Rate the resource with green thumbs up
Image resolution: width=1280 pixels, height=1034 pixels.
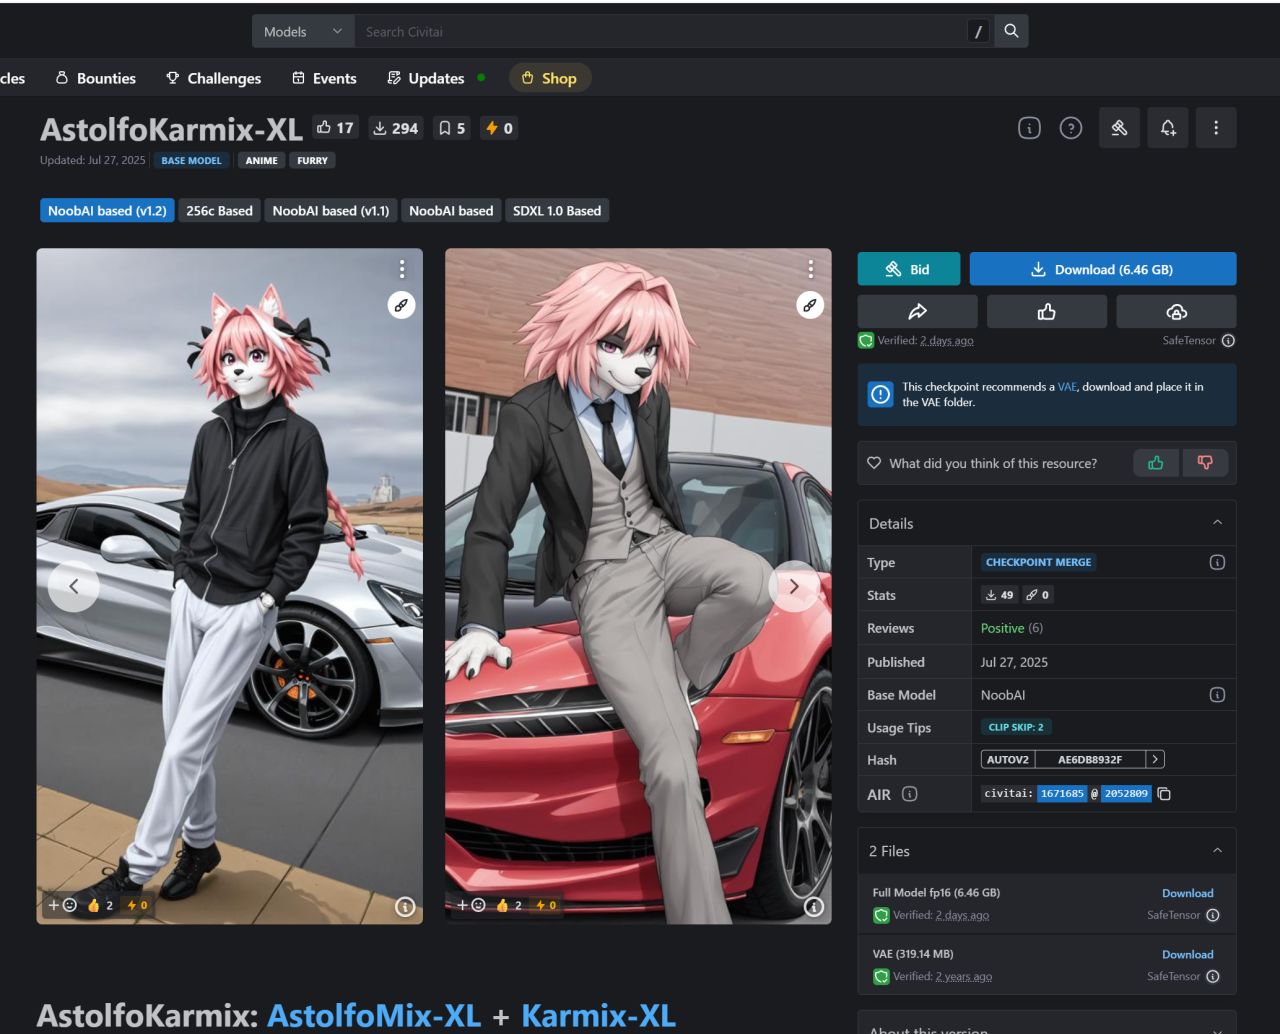pyautogui.click(x=1156, y=463)
